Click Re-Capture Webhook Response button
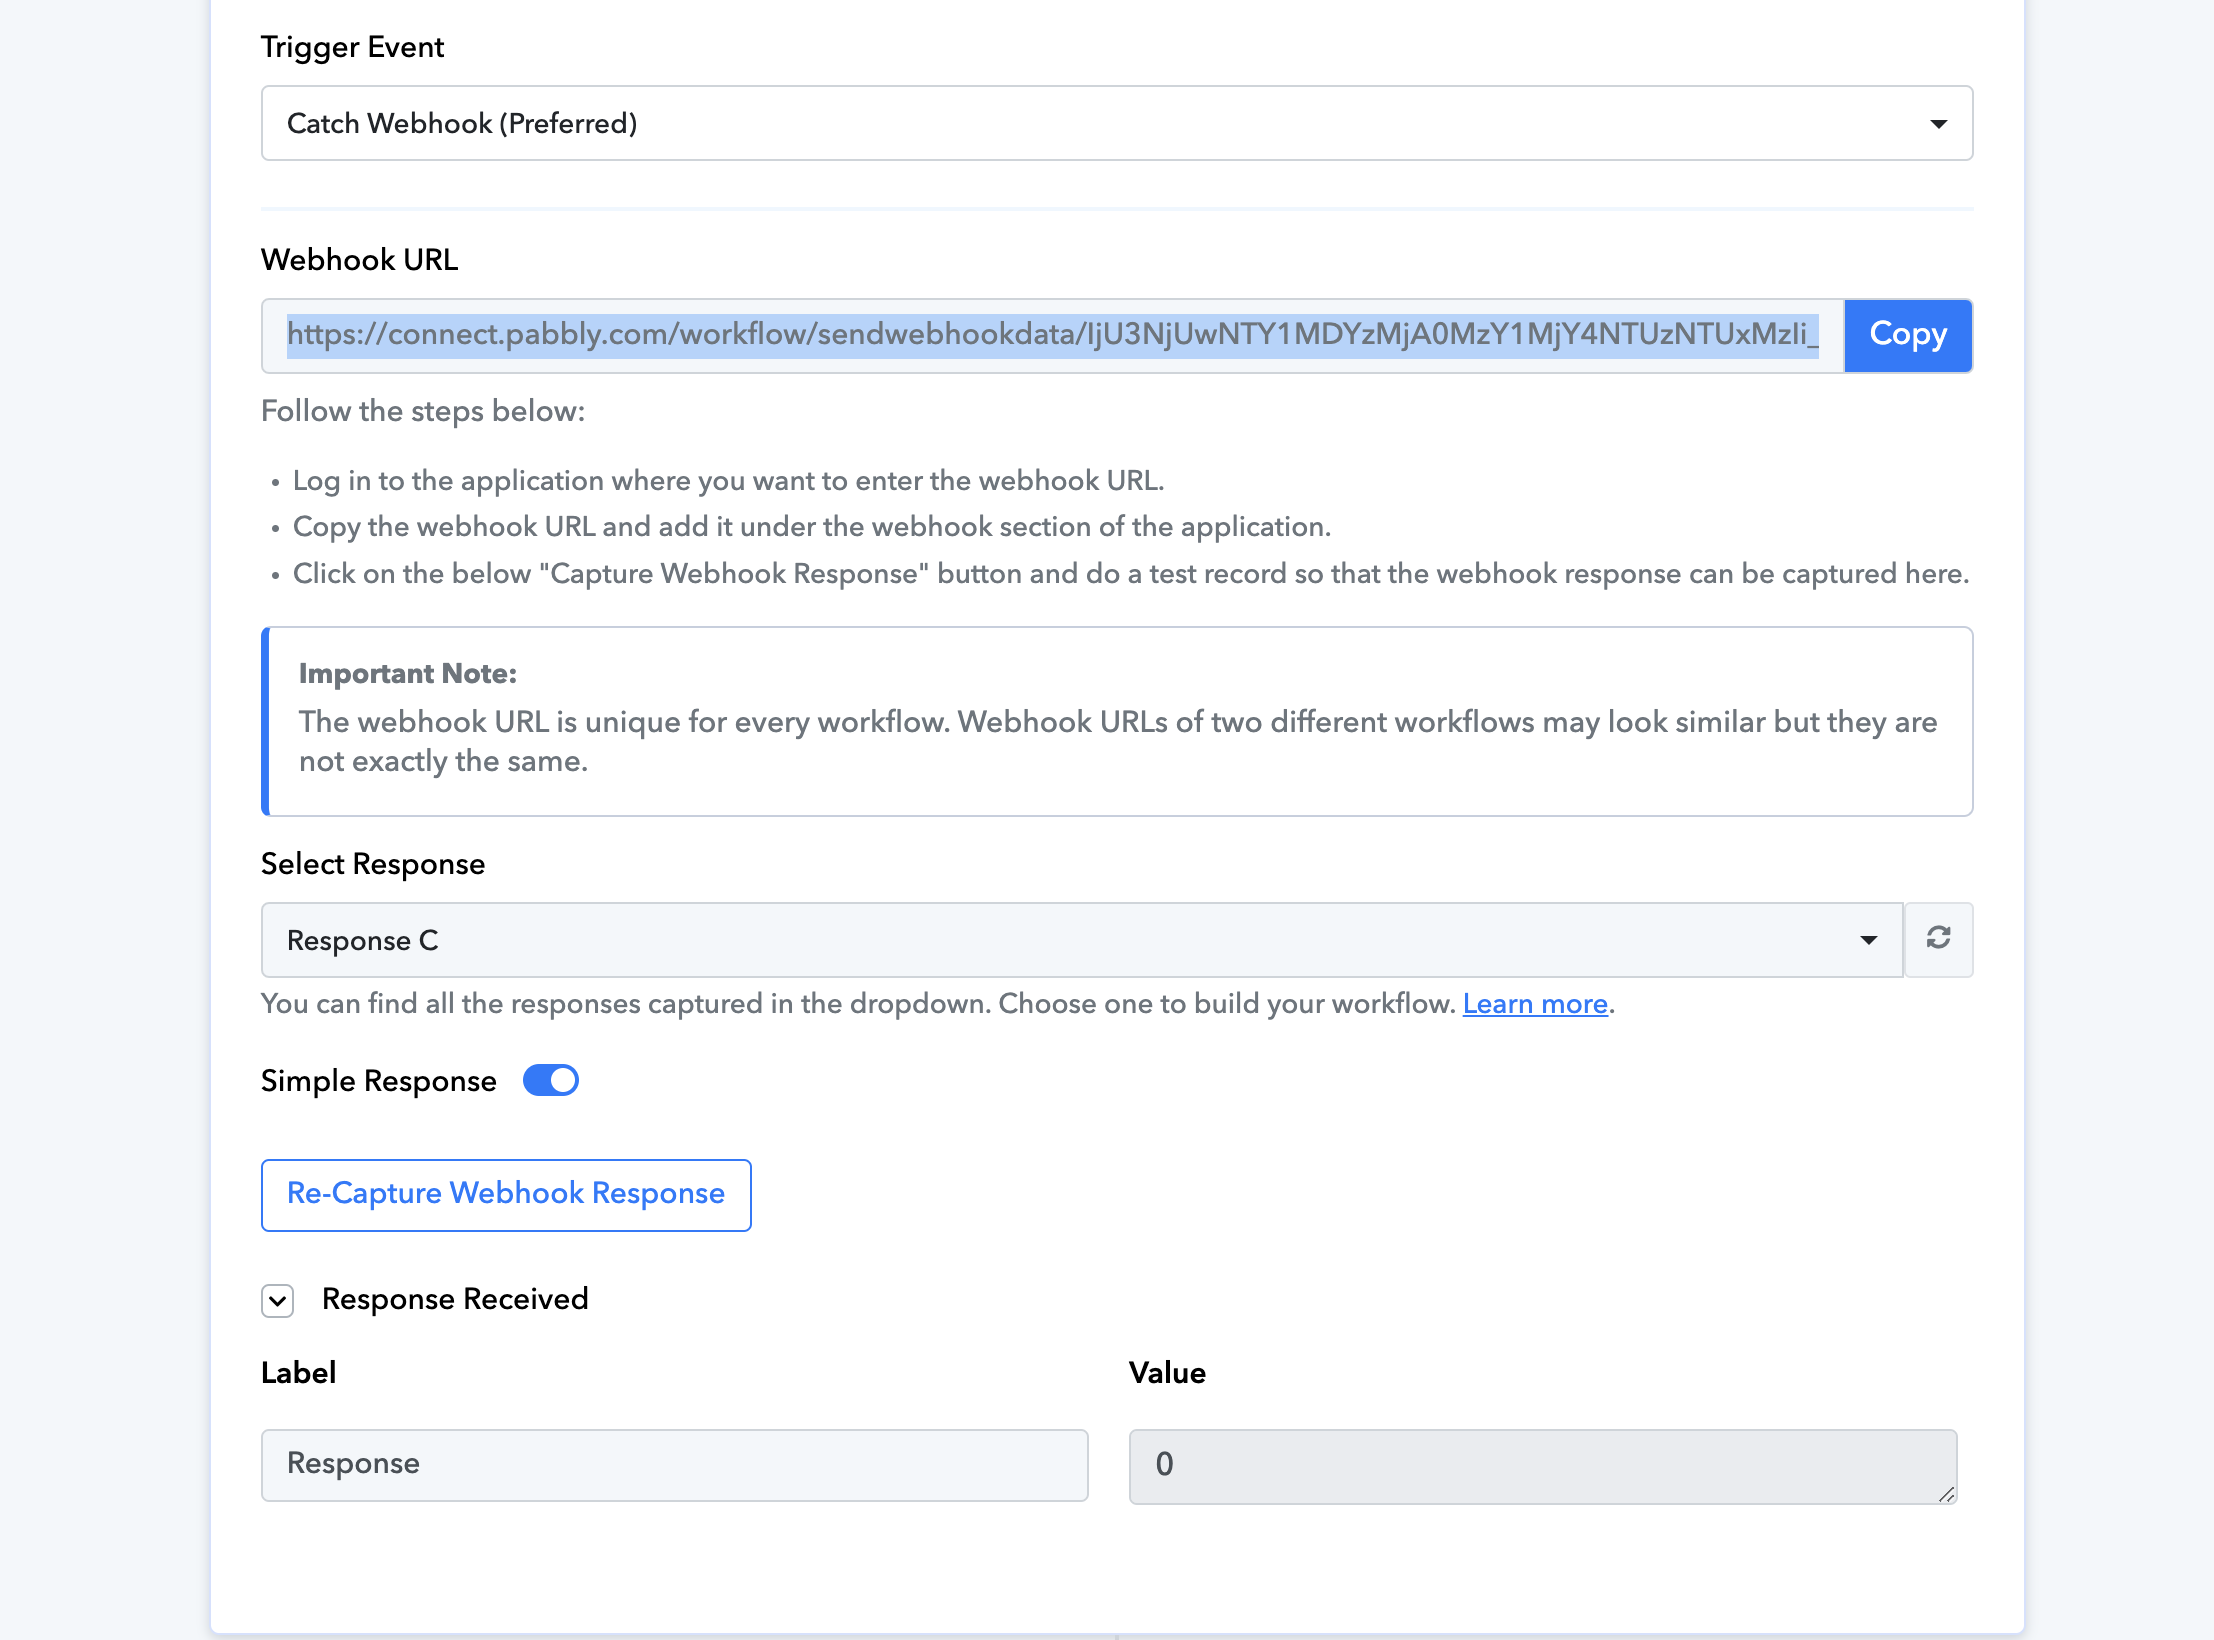Screen dimensions: 2214x1640 (506, 1194)
